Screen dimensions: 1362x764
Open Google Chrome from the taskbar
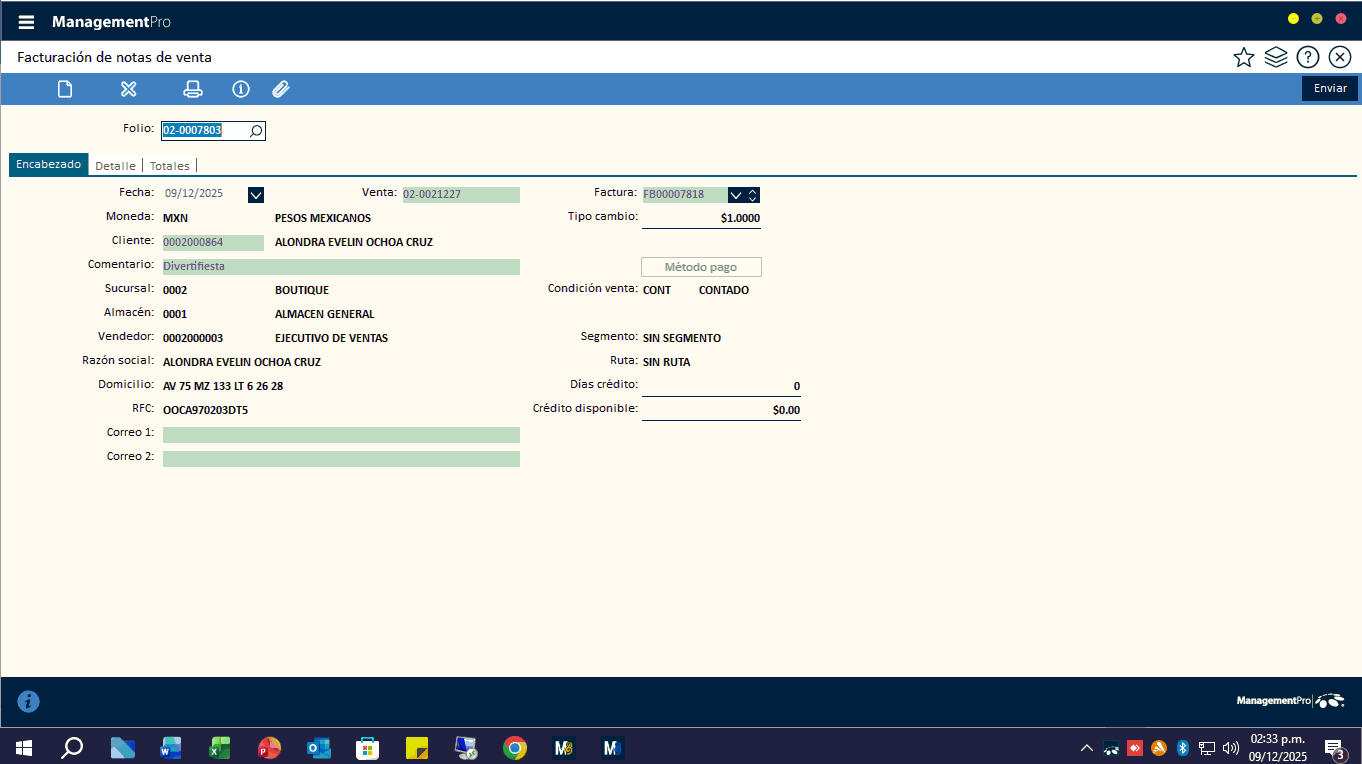pos(515,748)
